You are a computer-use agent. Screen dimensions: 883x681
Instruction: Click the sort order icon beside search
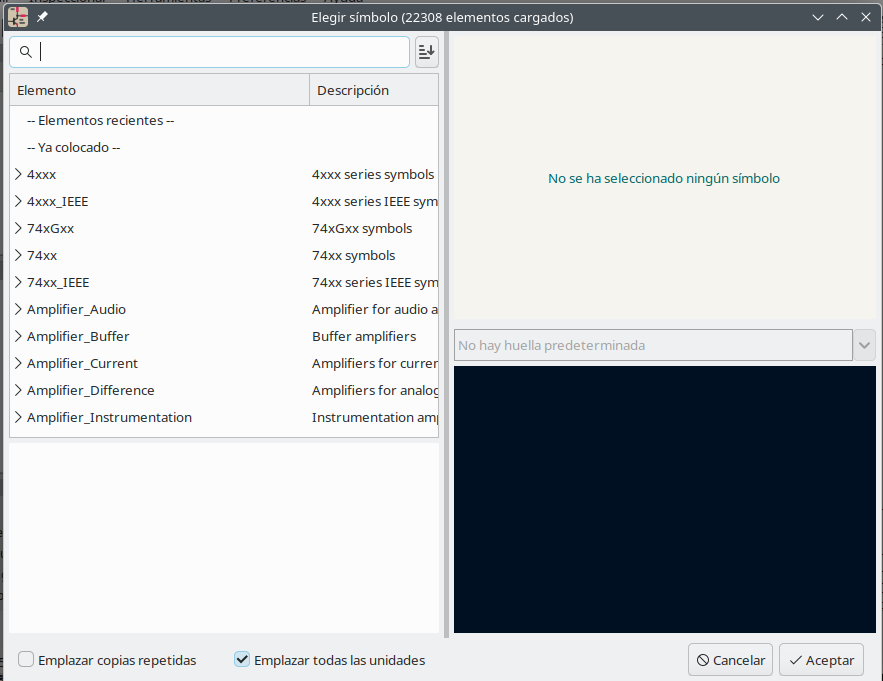(427, 52)
